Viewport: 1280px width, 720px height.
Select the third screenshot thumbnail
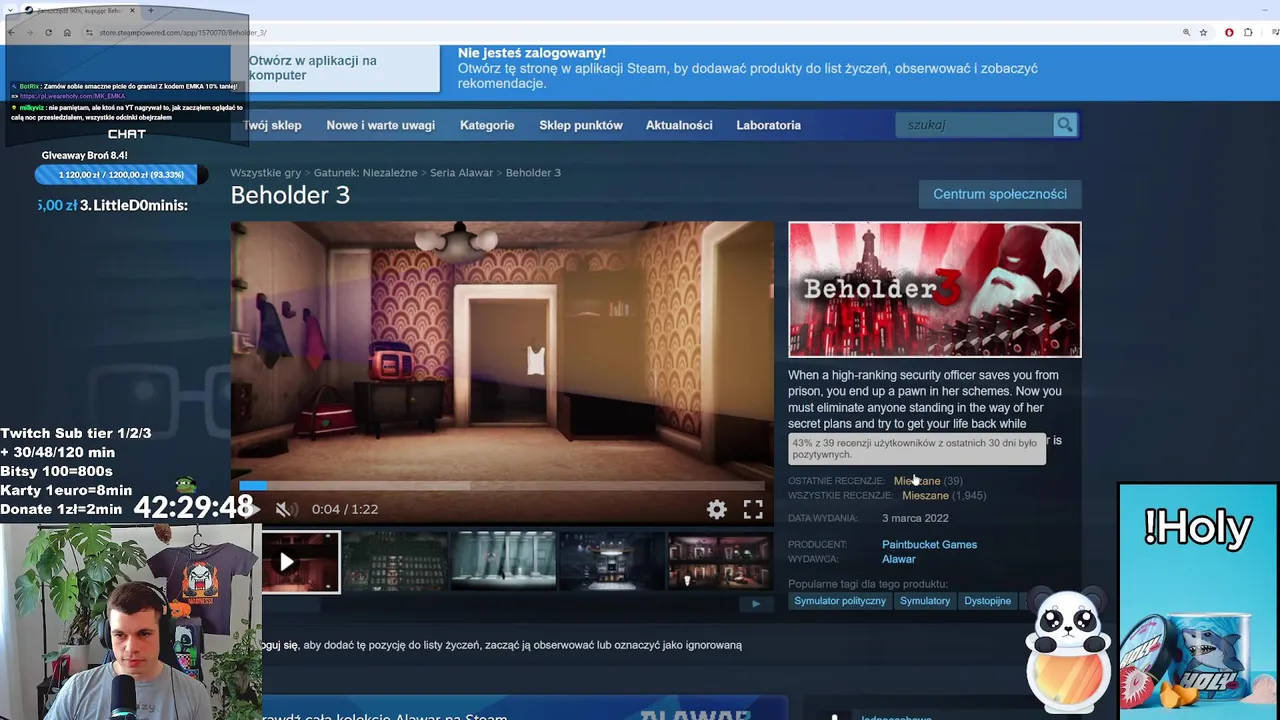tap(503, 561)
